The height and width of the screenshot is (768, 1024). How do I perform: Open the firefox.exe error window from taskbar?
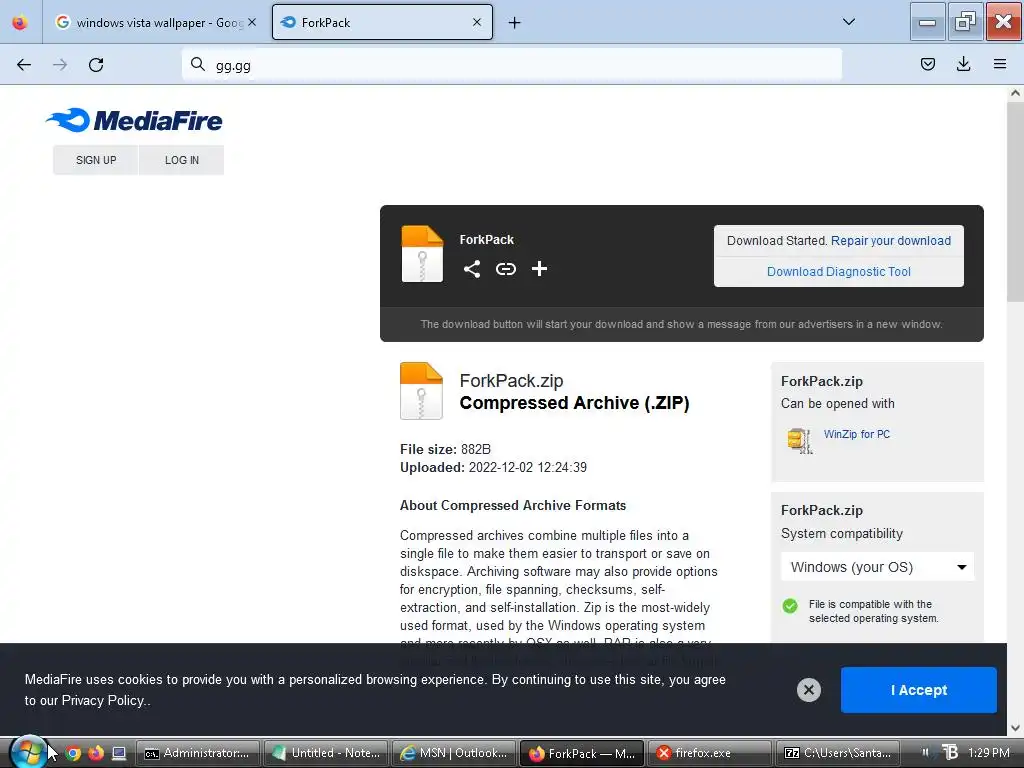pyautogui.click(x=711, y=753)
